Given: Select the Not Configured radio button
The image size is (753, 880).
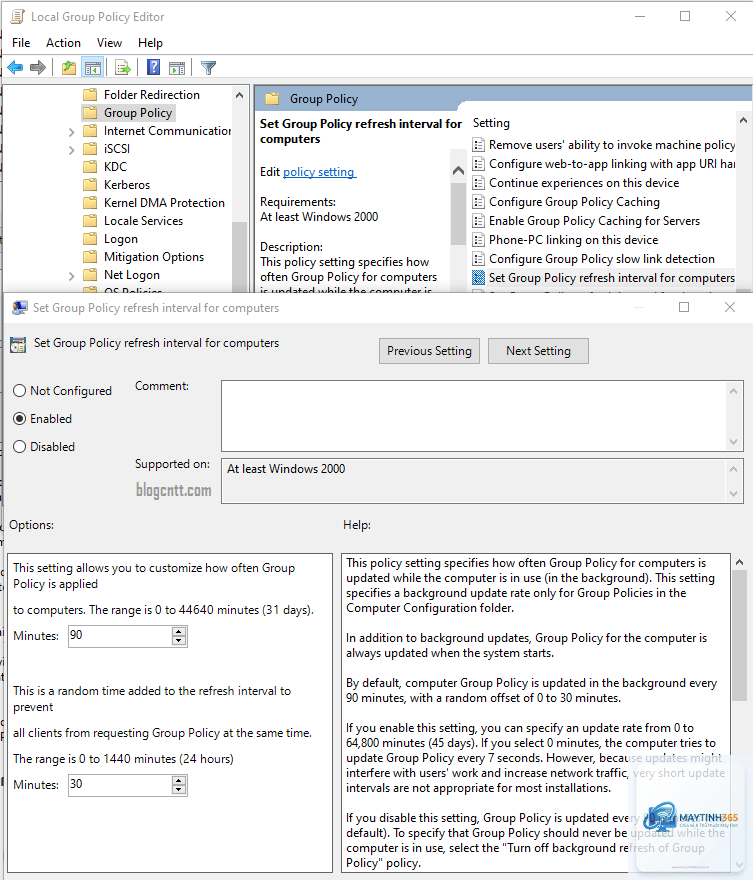Looking at the screenshot, I should coord(20,391).
